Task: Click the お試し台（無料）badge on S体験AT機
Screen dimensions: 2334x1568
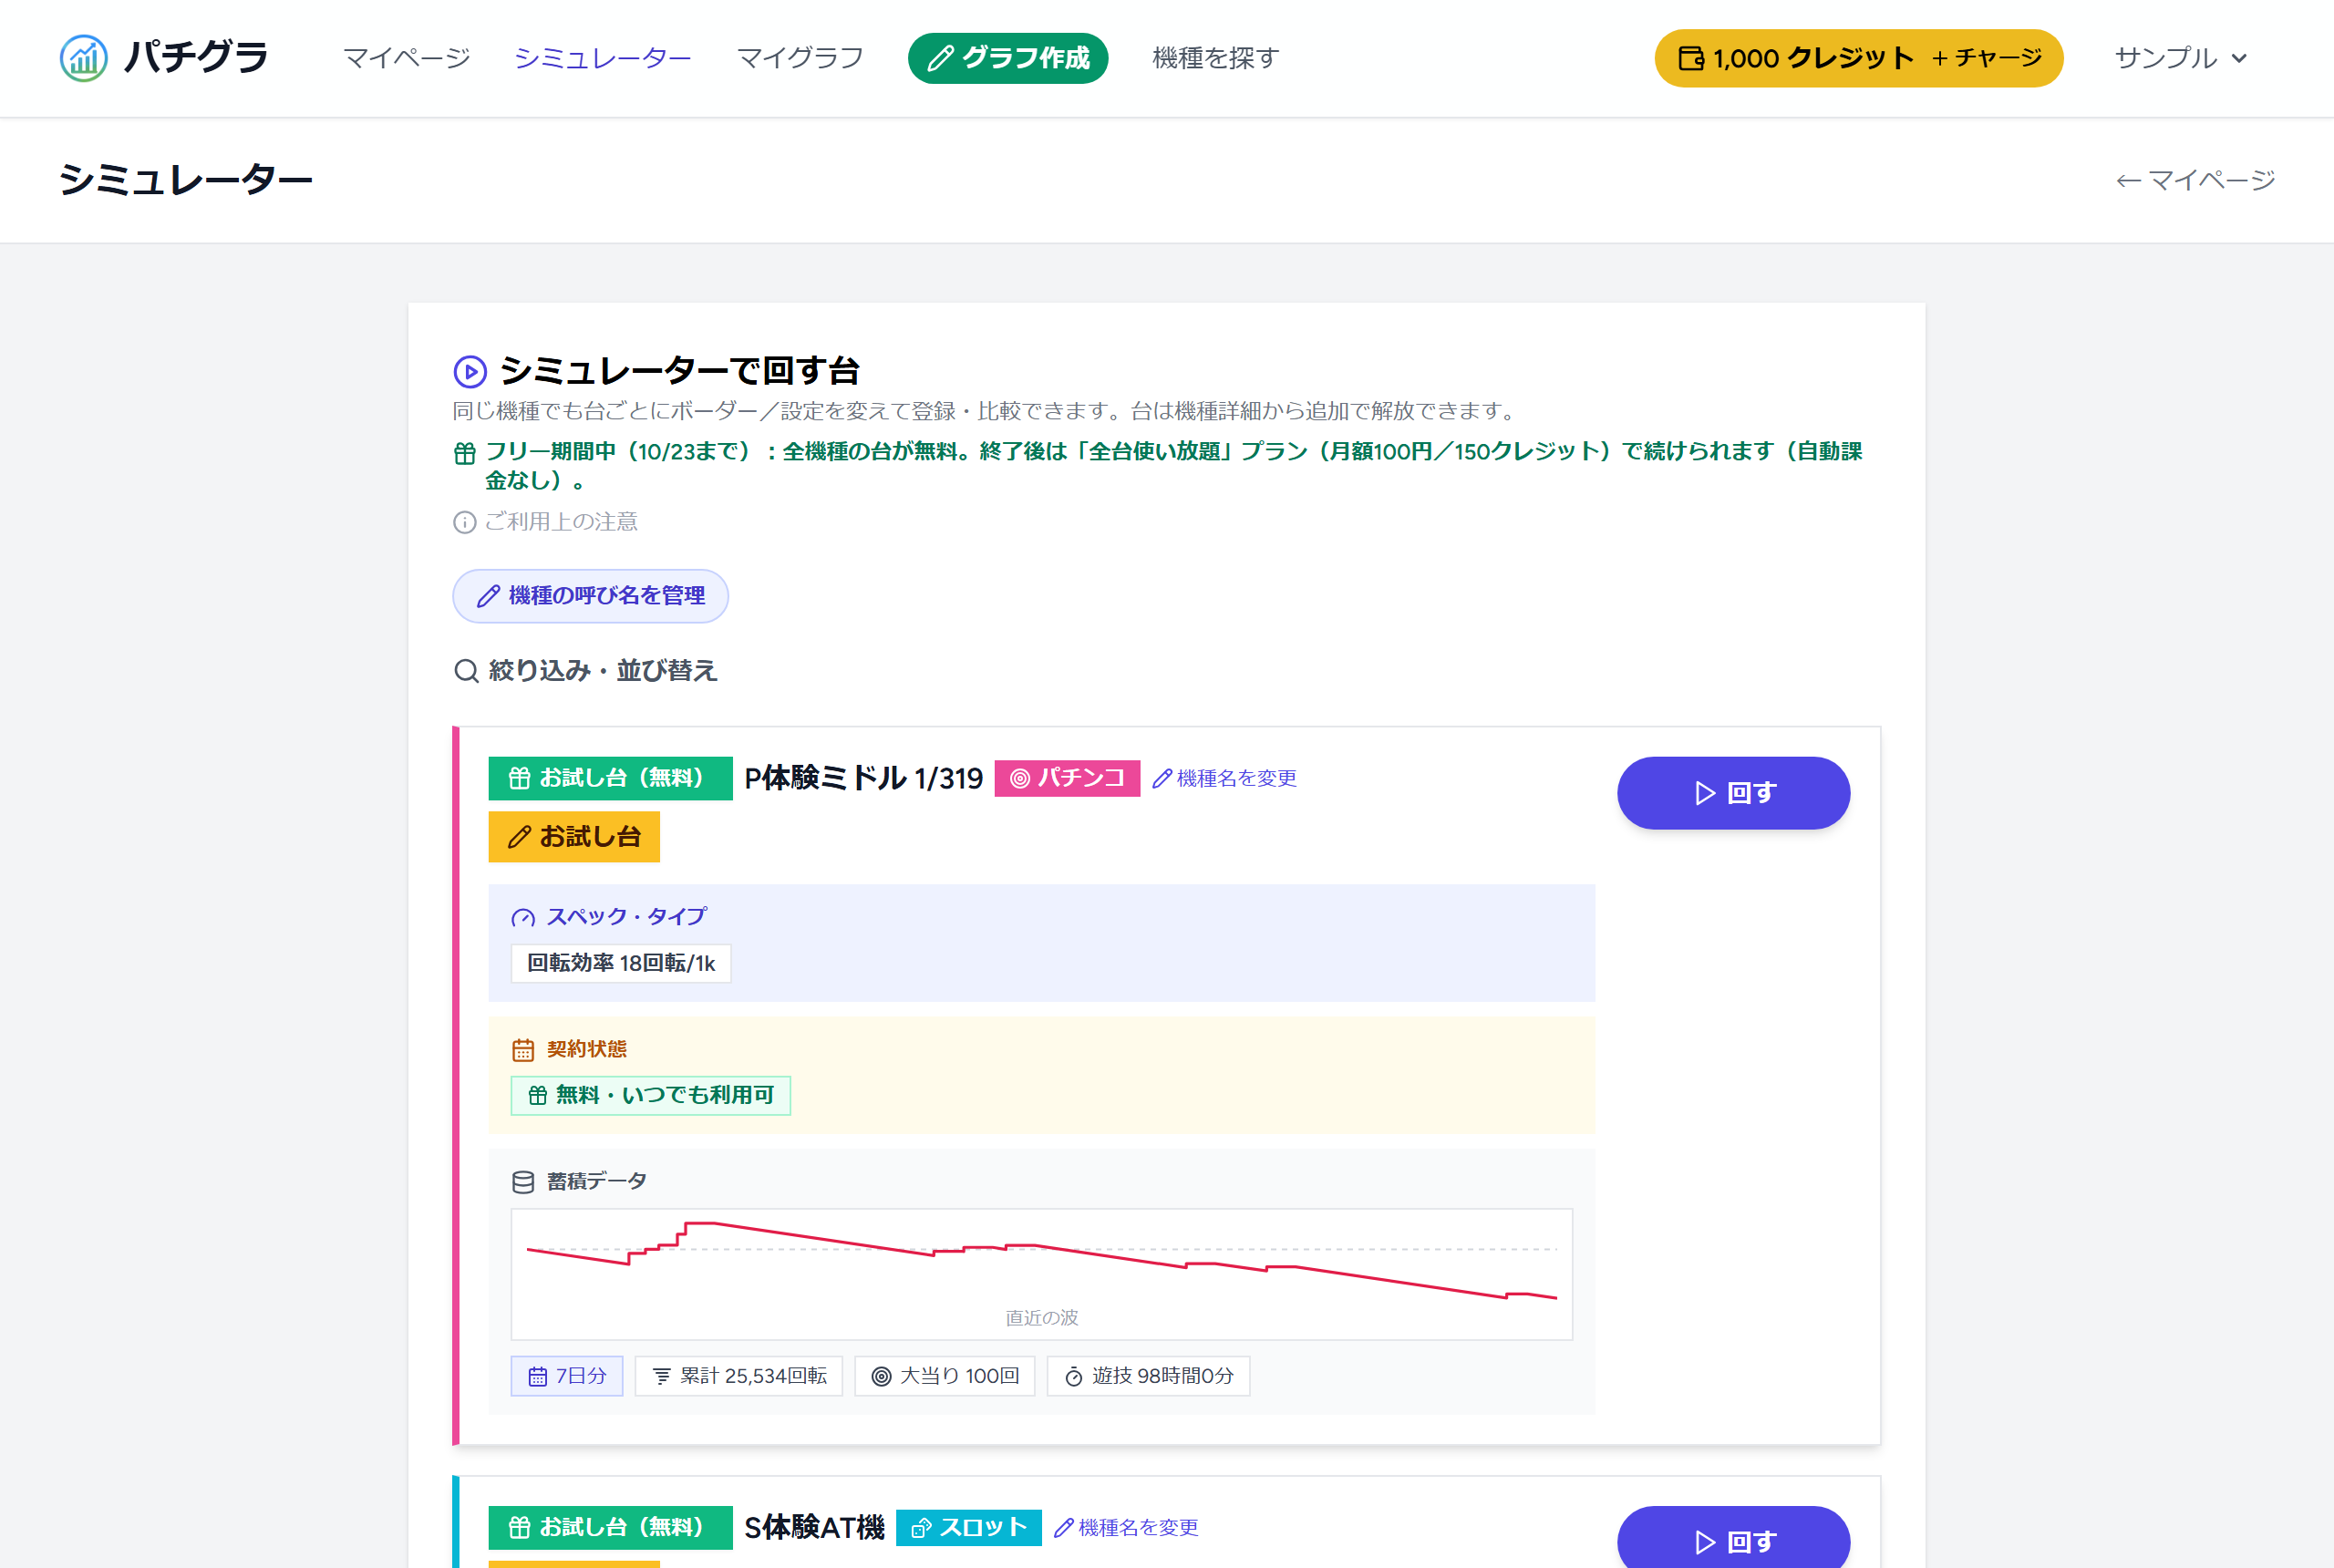Action: 610,1528
